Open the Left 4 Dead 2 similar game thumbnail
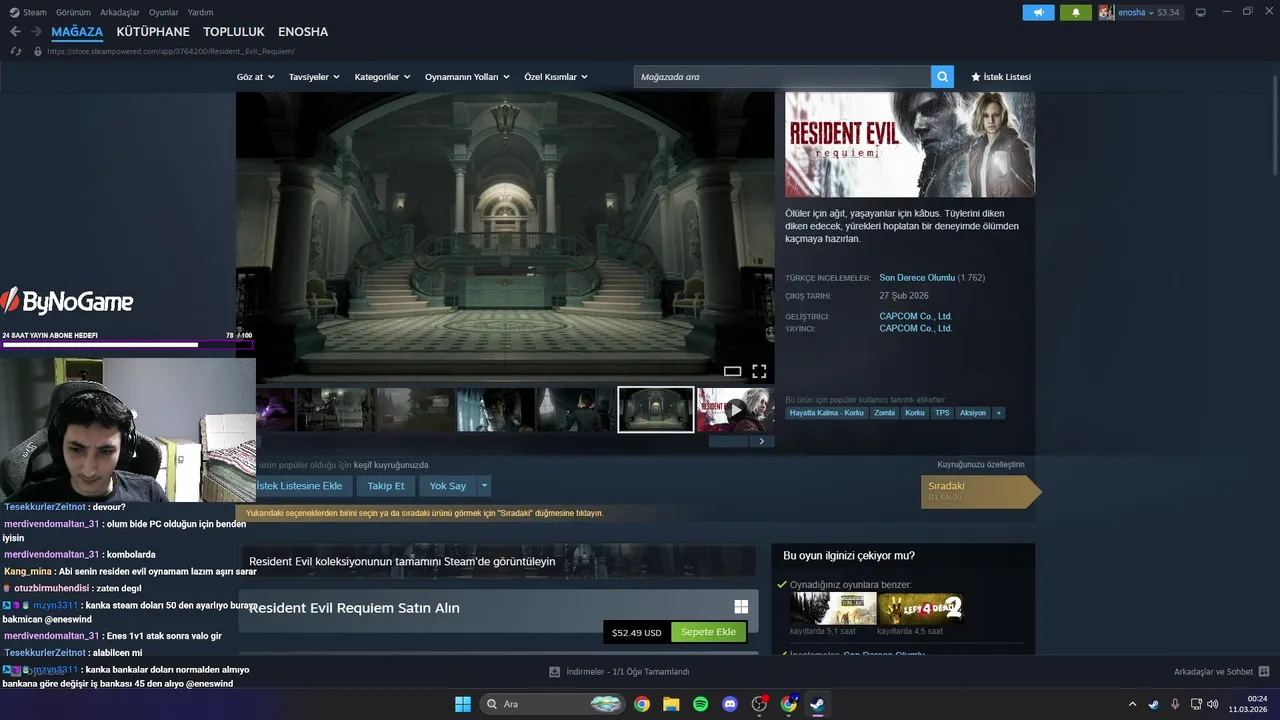 [920, 608]
